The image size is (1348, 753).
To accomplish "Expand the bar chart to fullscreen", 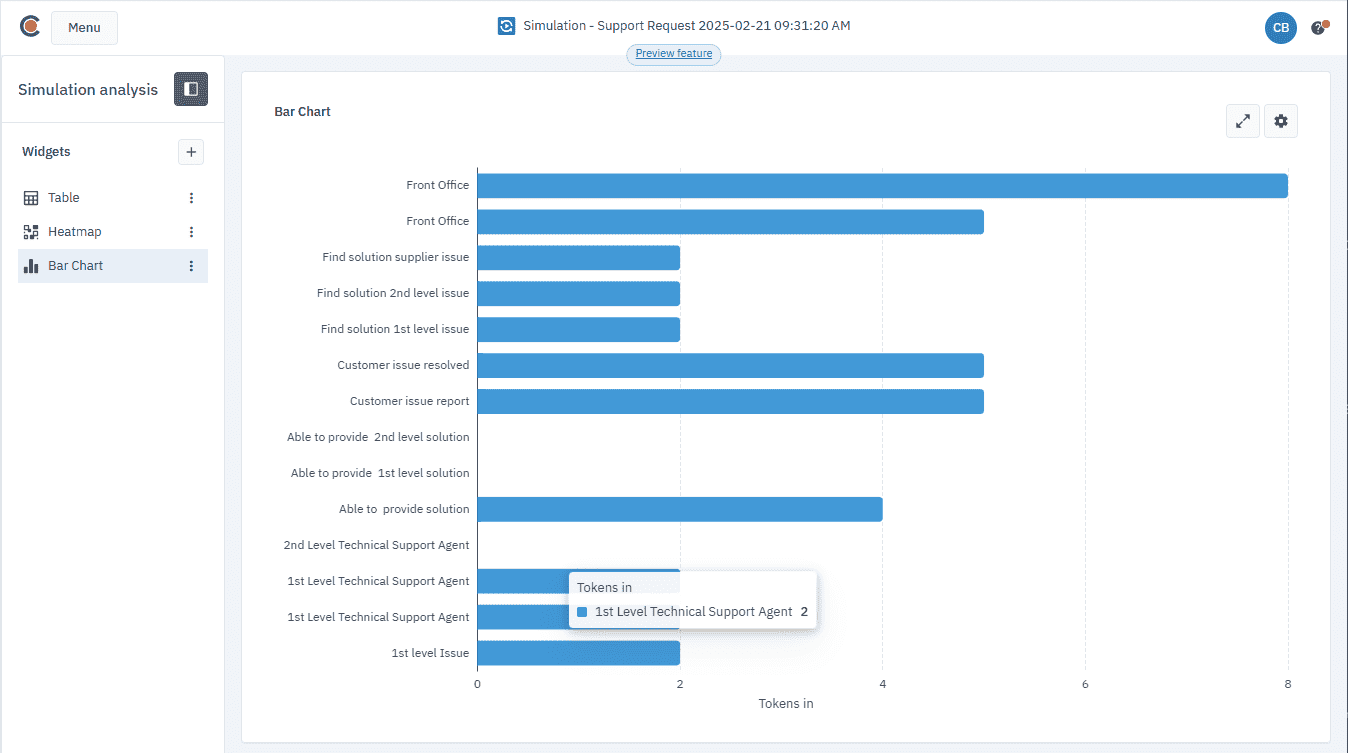I will click(x=1243, y=121).
